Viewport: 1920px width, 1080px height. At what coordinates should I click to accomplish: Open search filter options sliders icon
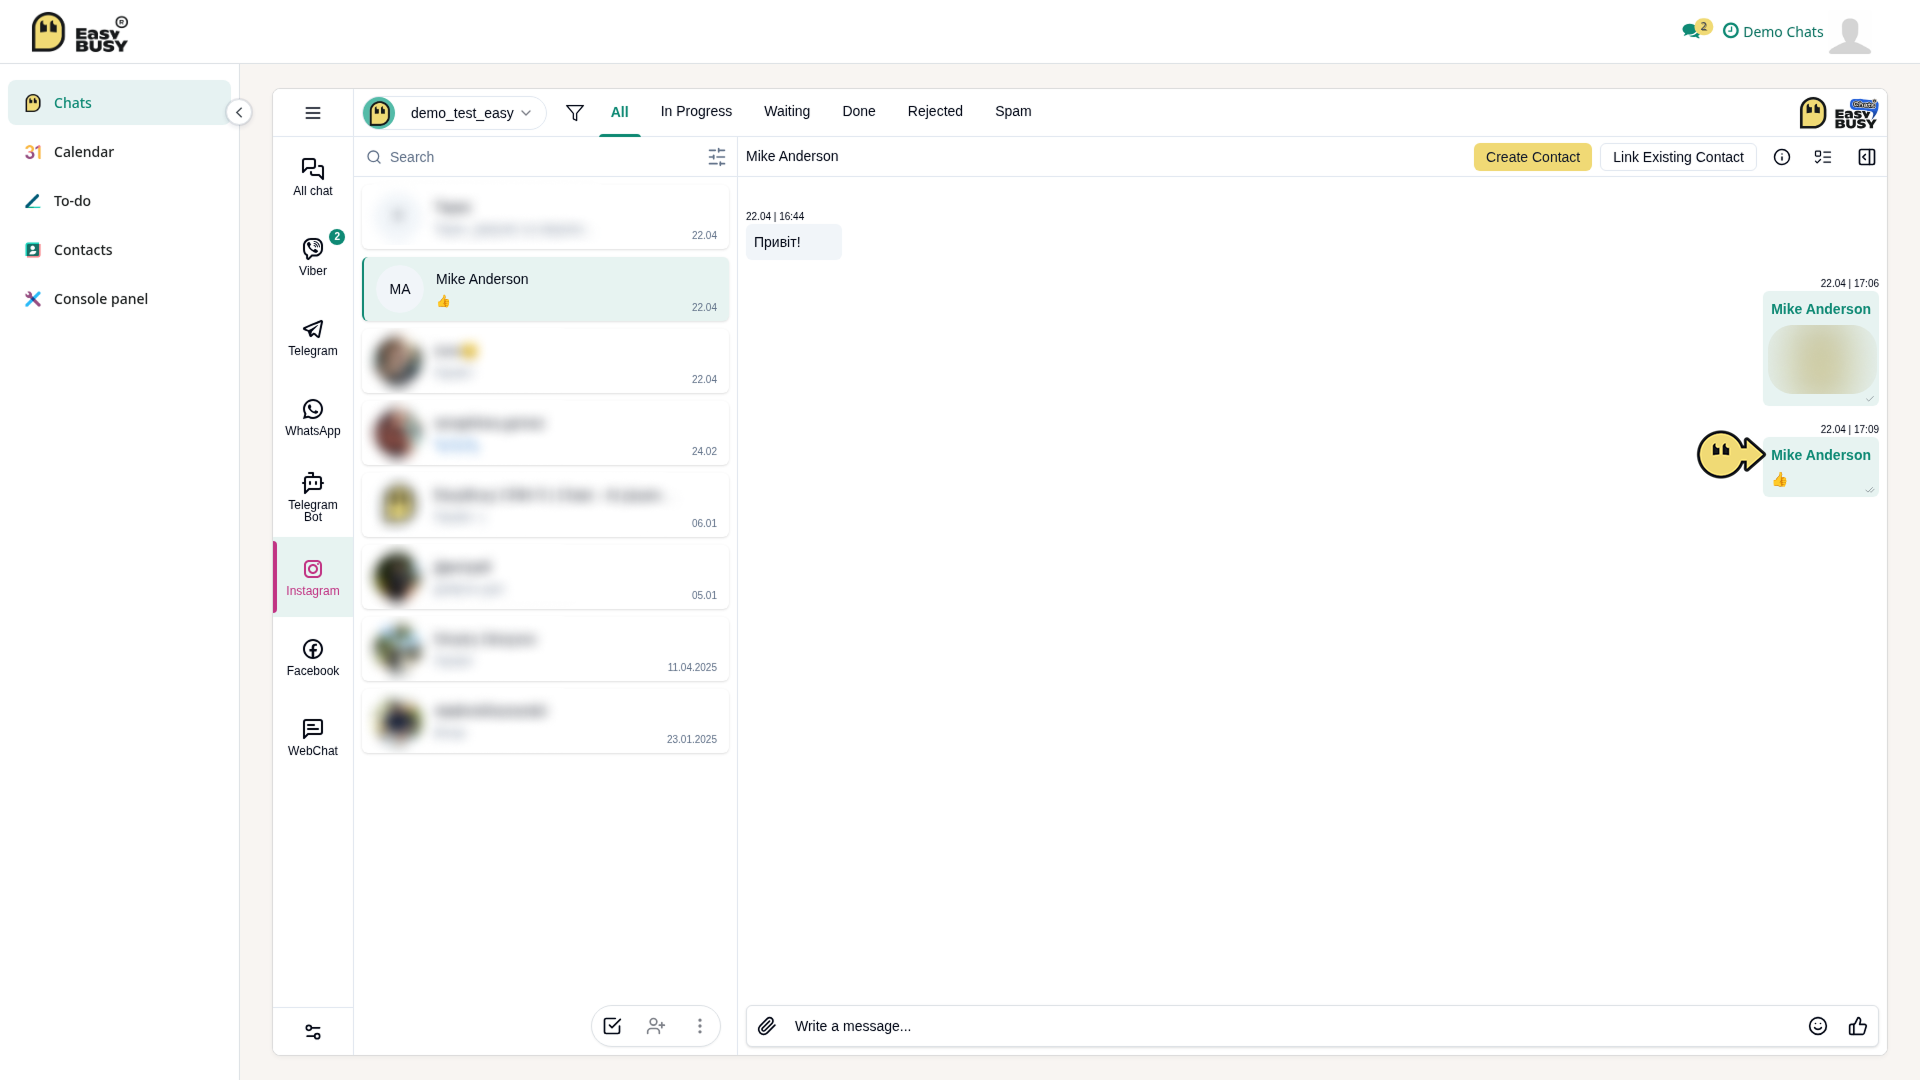[717, 157]
